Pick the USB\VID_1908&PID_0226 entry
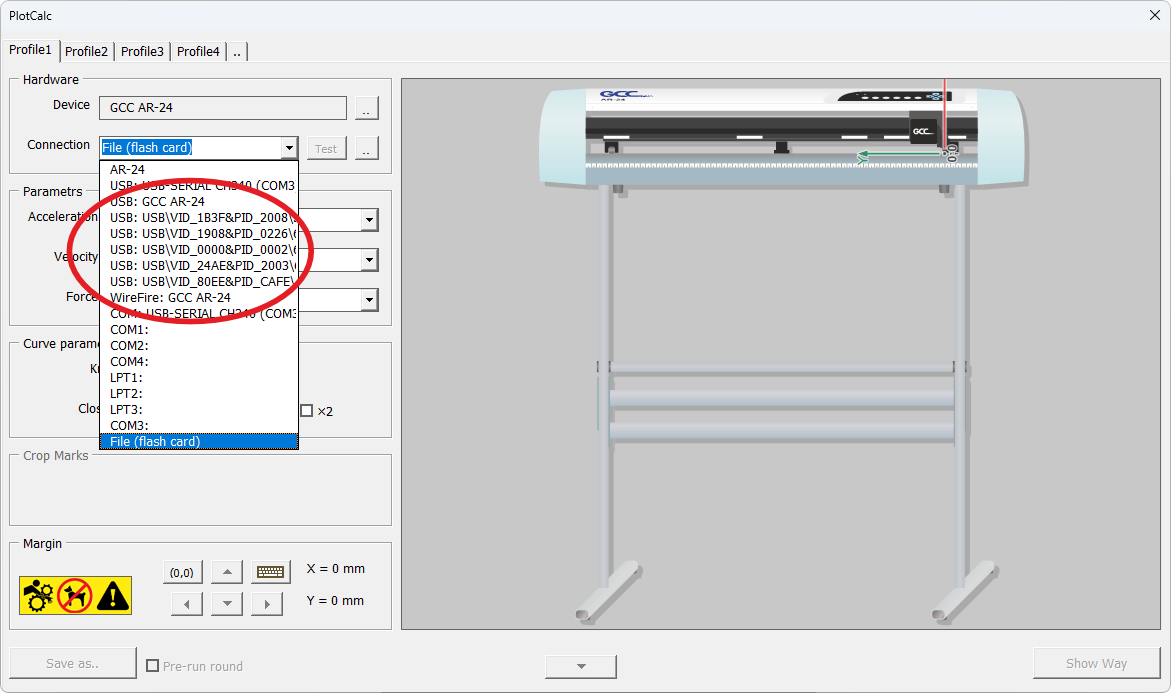This screenshot has width=1171, height=693. pyautogui.click(x=199, y=234)
